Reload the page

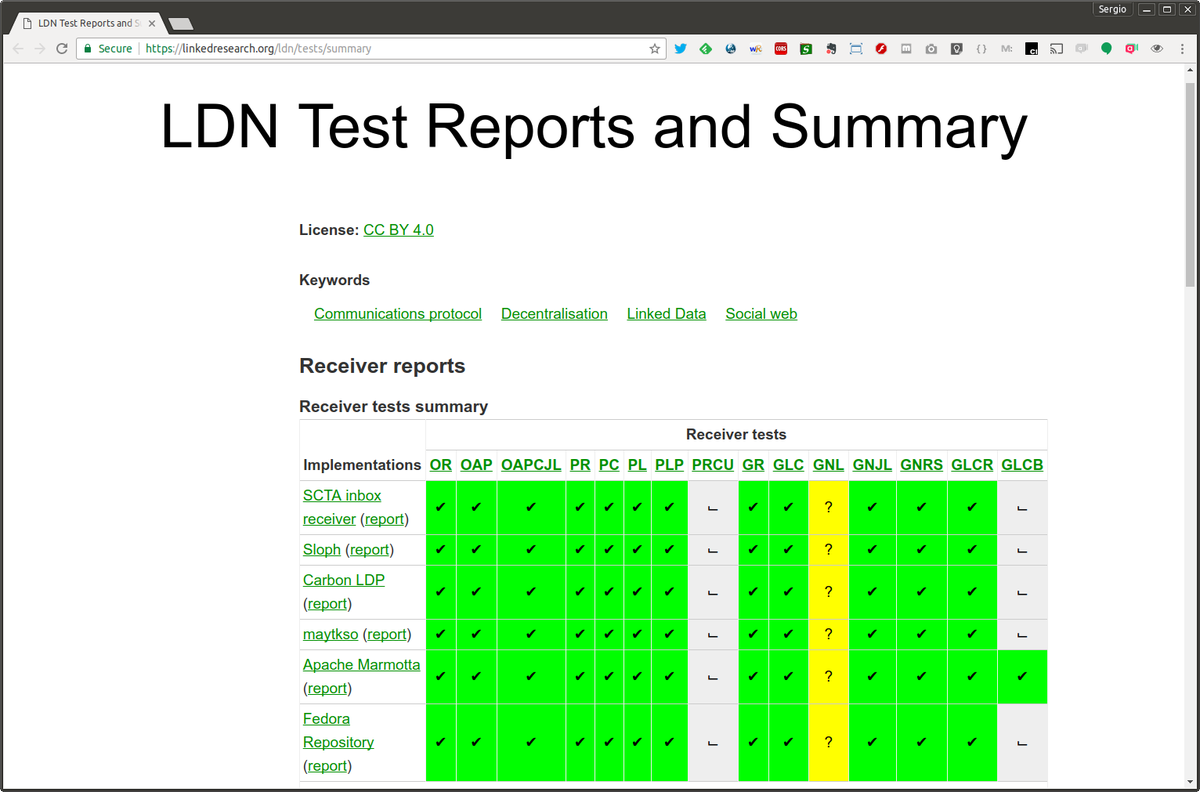(x=62, y=48)
